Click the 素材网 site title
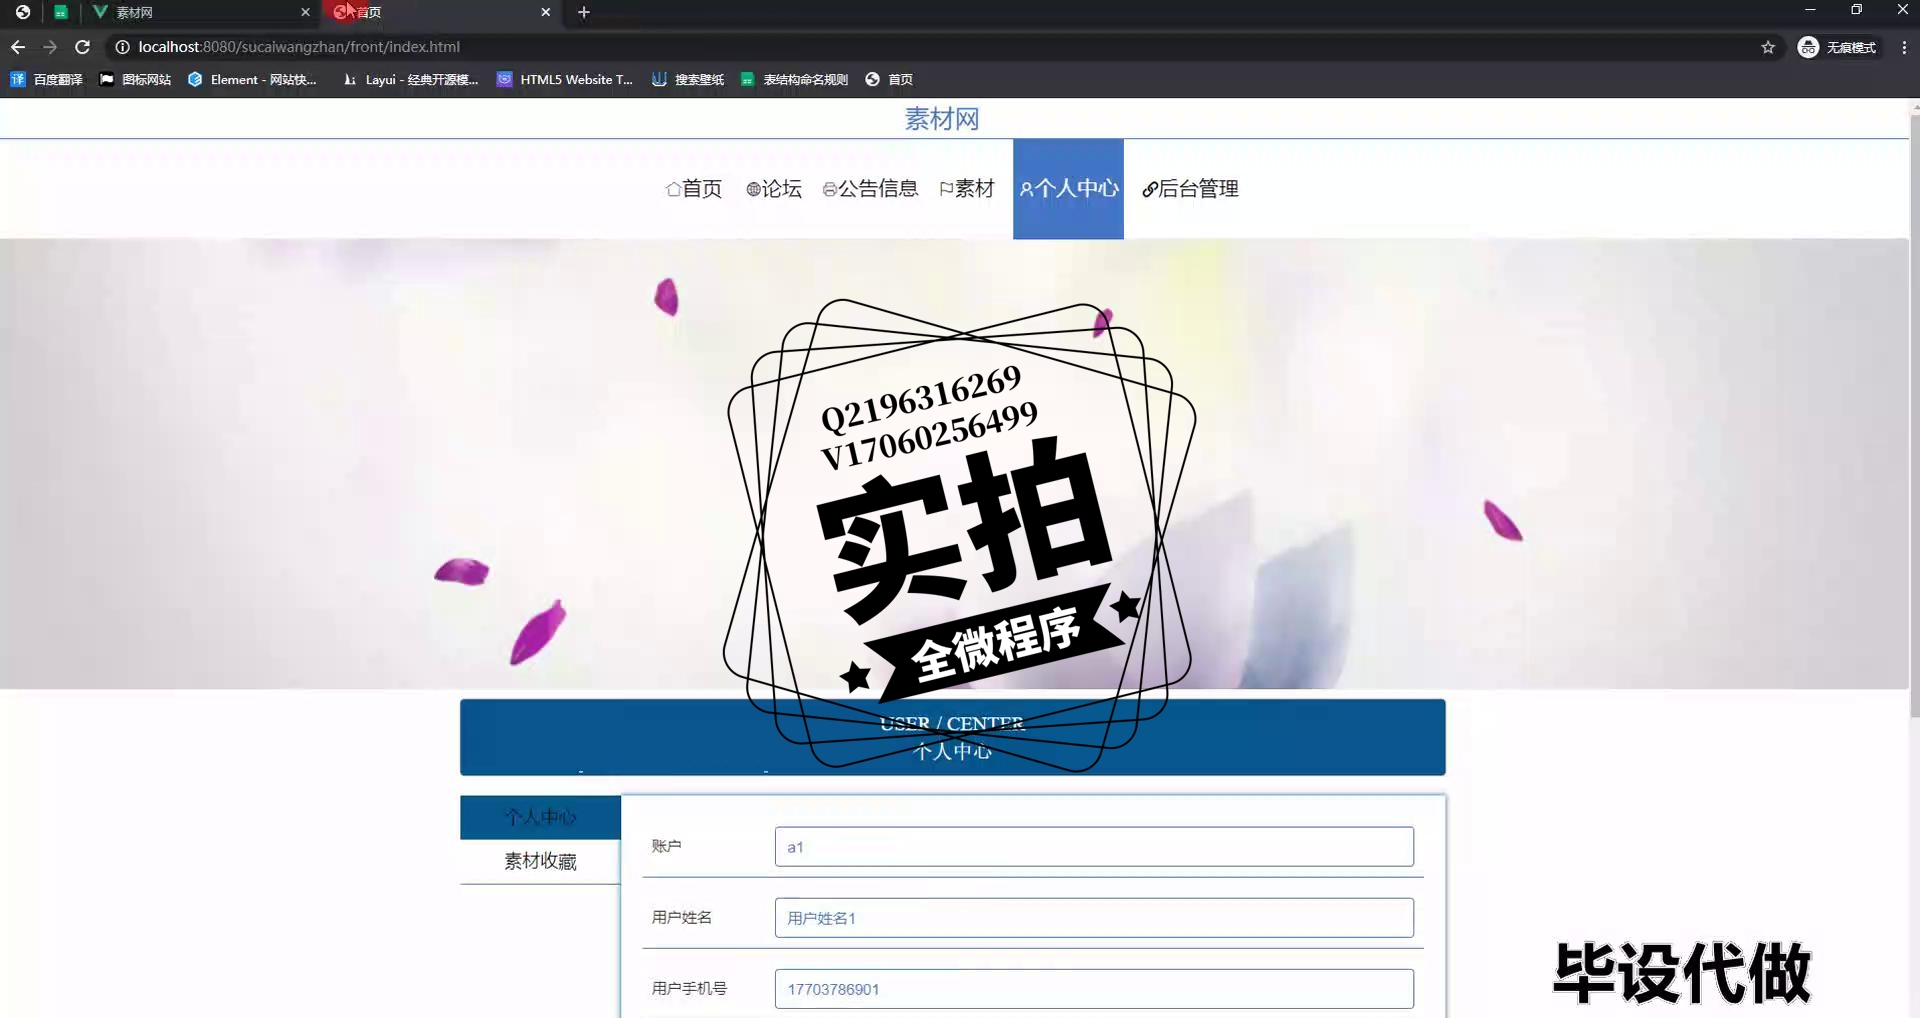This screenshot has height=1018, width=1920. [942, 119]
